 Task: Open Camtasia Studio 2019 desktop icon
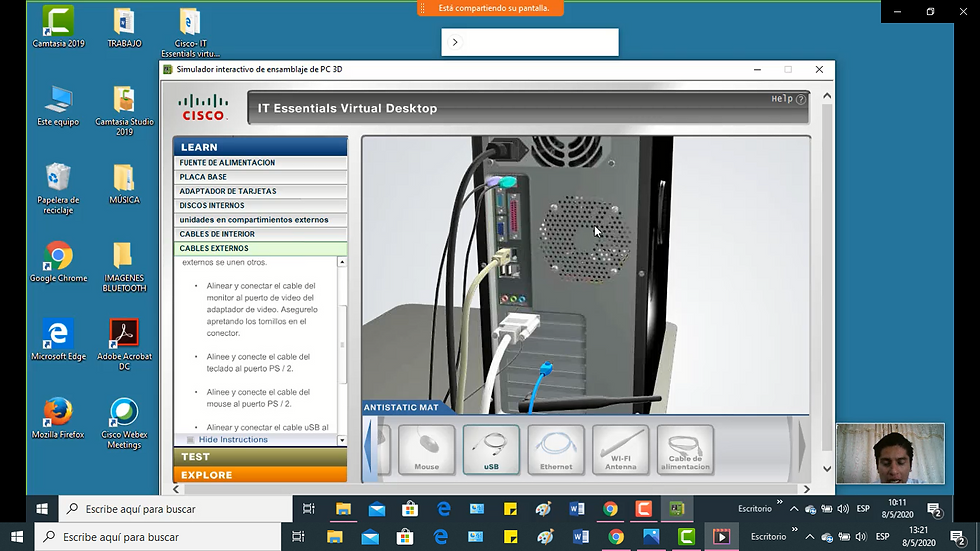[124, 111]
